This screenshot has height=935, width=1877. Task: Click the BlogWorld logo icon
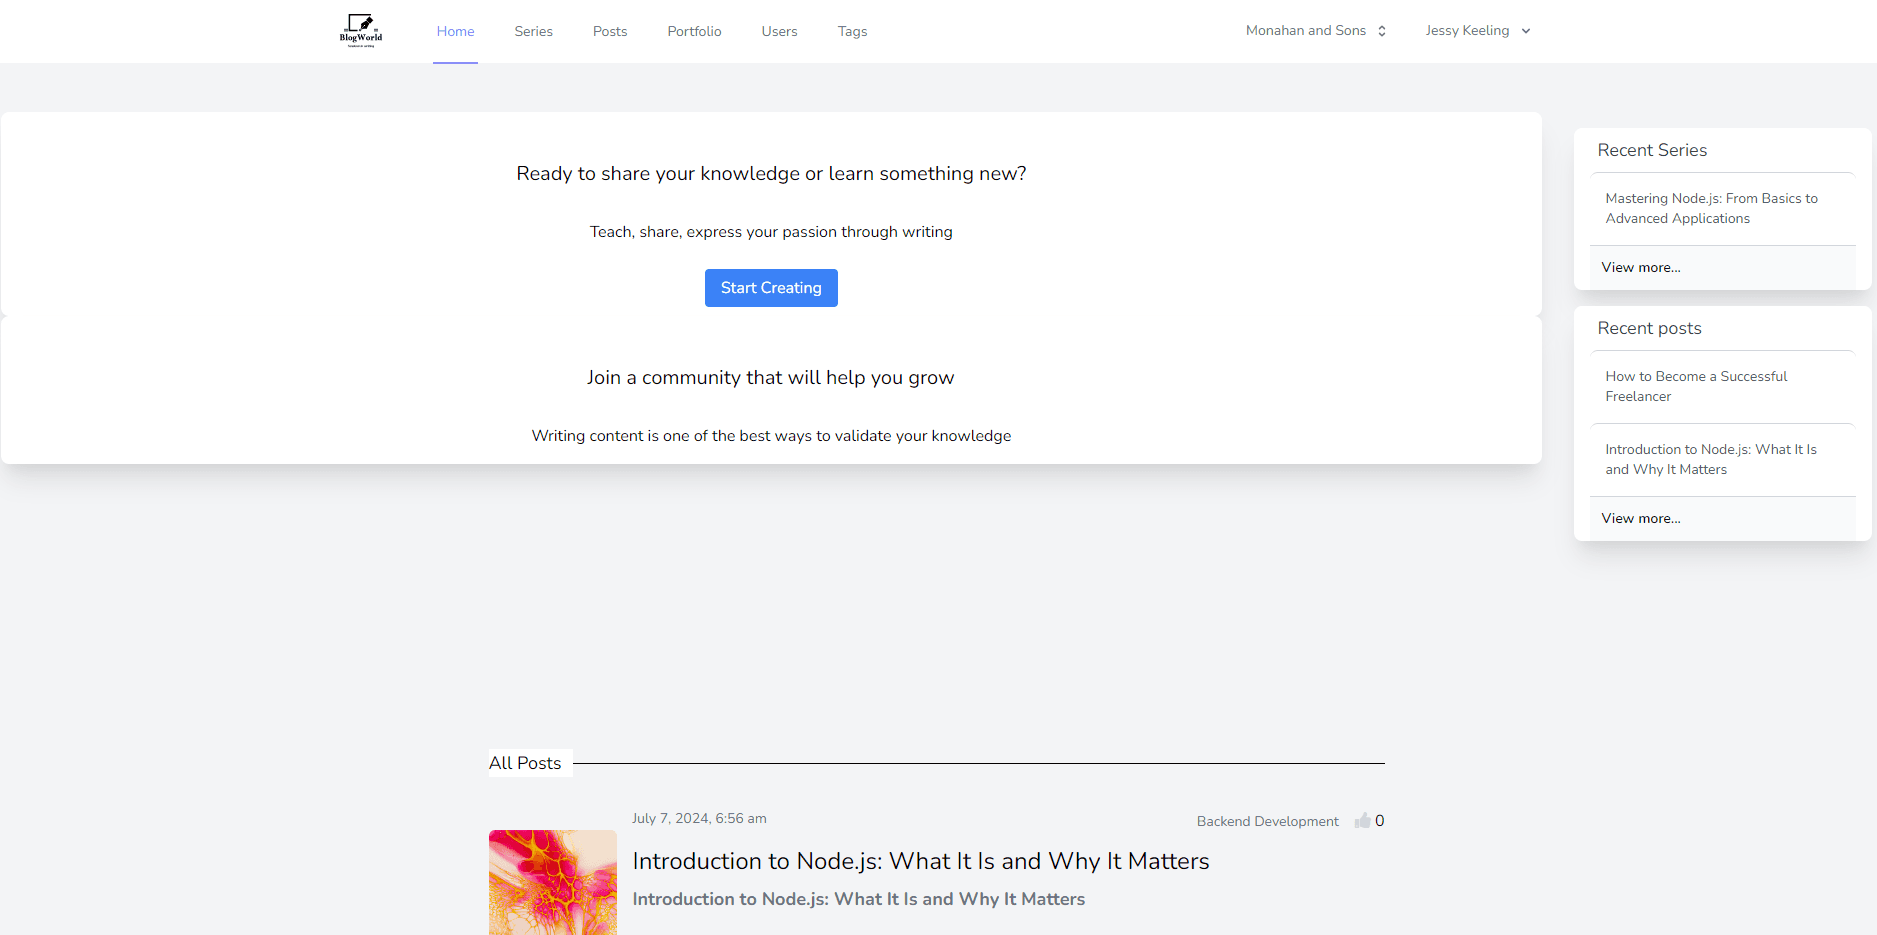(x=361, y=30)
